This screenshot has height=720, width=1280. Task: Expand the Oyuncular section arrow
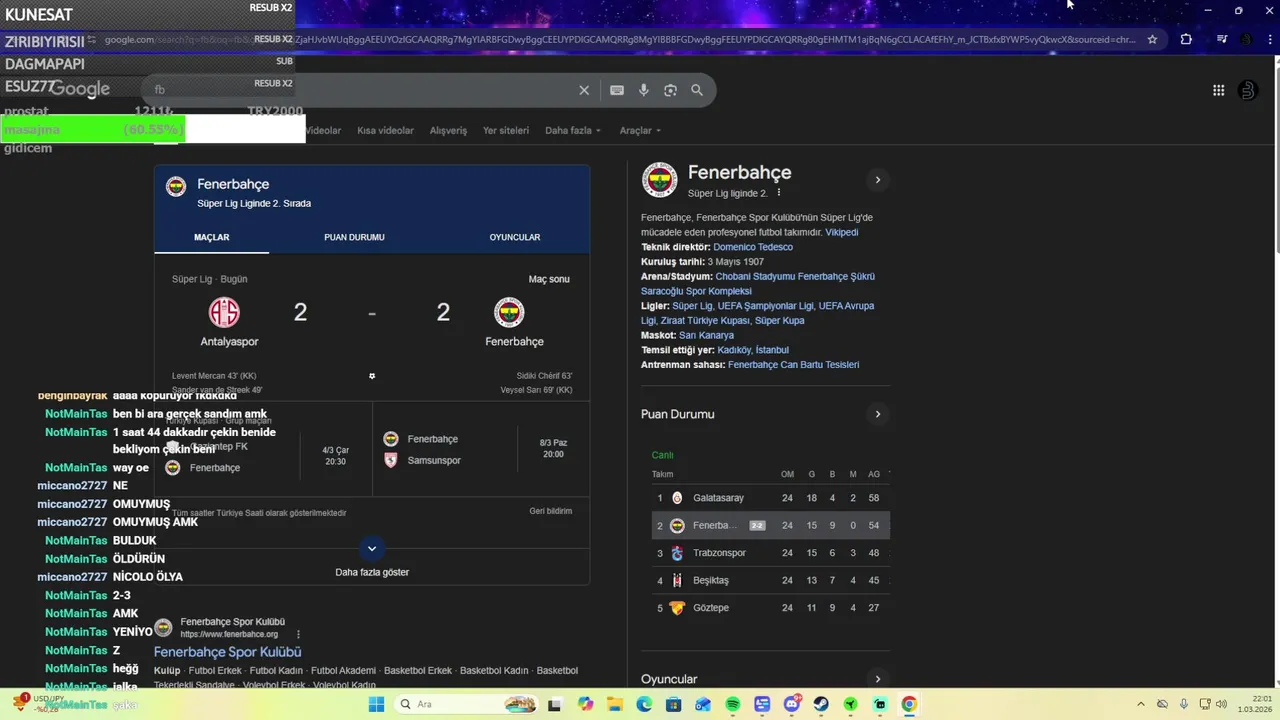pos(877,679)
